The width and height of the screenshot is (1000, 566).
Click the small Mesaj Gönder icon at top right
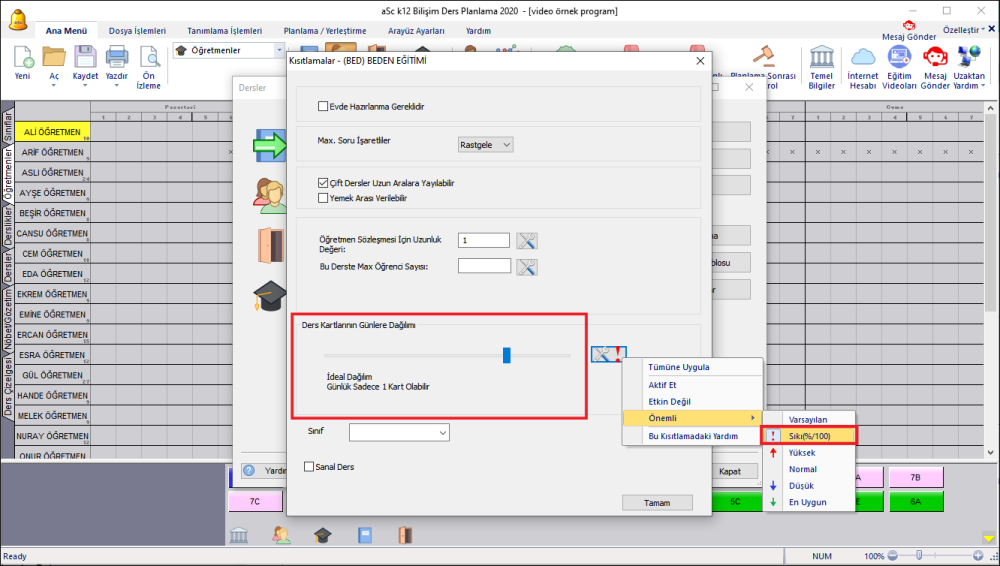tap(909, 26)
